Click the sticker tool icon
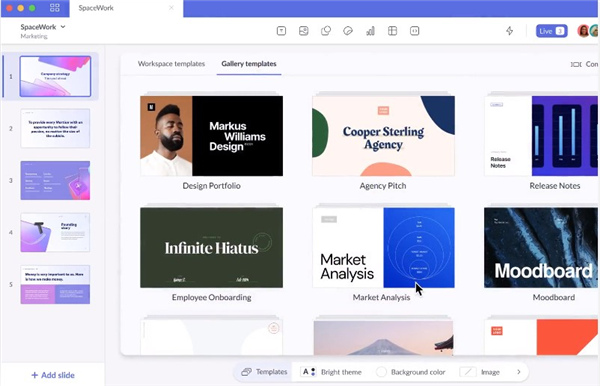The image size is (600, 386). (x=348, y=31)
